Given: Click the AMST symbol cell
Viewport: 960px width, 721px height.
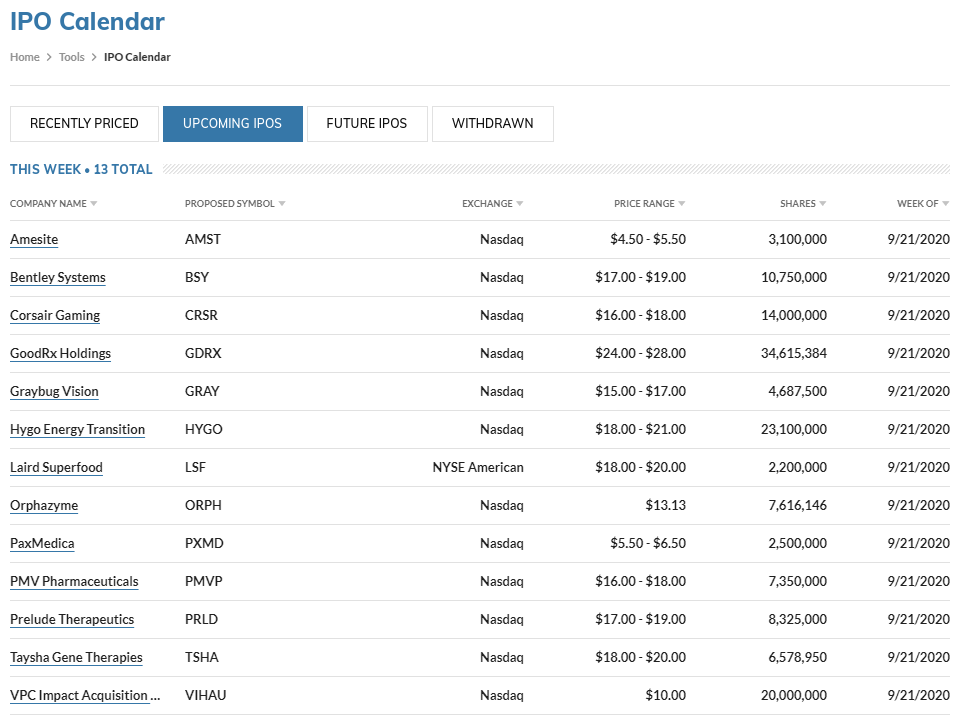Looking at the screenshot, I should (203, 239).
